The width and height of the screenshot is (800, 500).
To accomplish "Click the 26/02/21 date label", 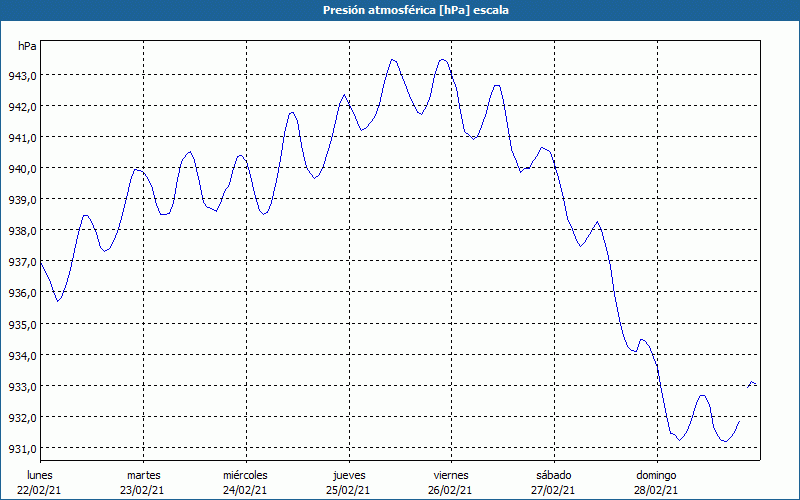I will pos(450,490).
